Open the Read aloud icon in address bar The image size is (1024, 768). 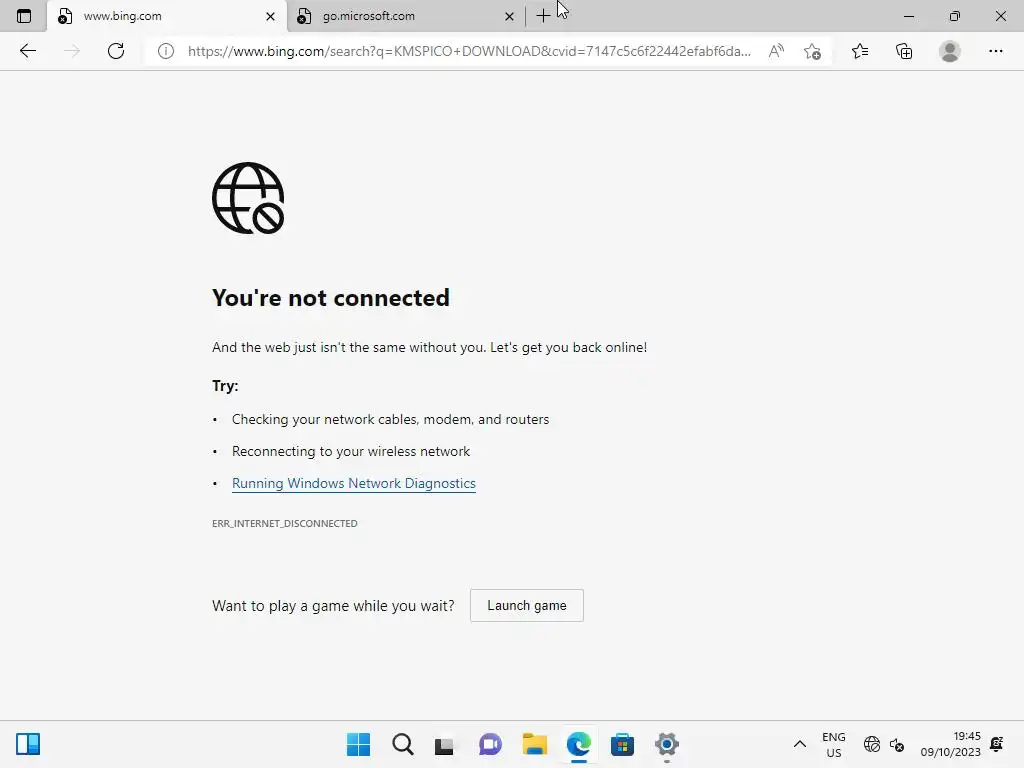(776, 51)
